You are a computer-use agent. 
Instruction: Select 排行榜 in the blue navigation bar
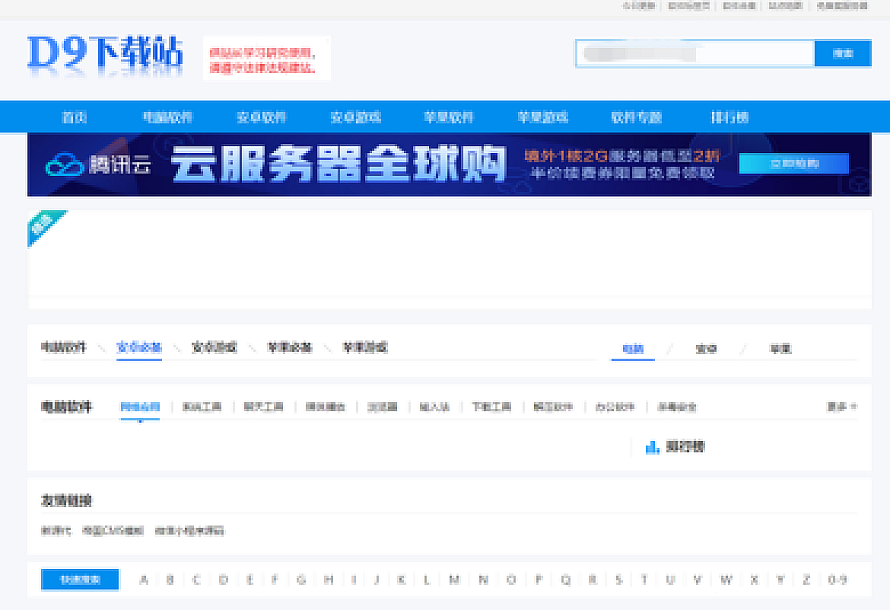coord(730,117)
